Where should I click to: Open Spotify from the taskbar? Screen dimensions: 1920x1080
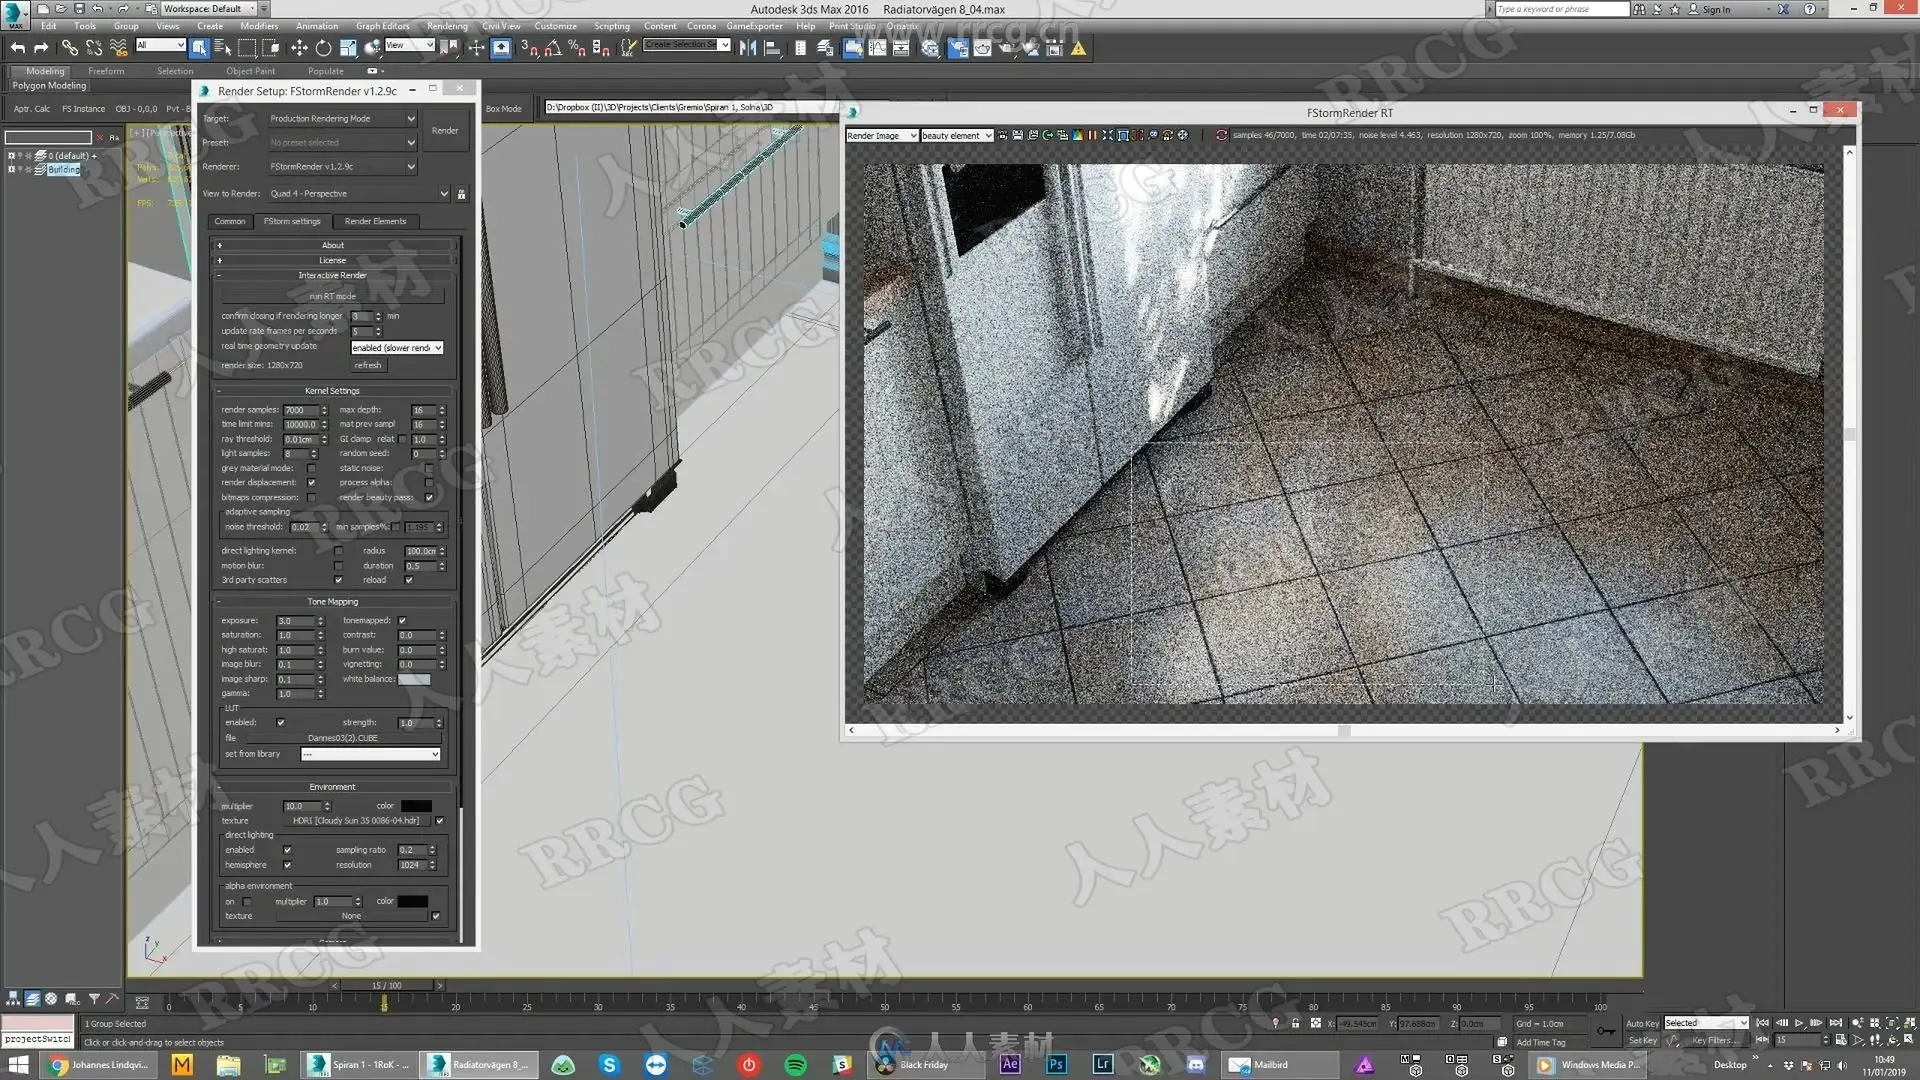795,1065
